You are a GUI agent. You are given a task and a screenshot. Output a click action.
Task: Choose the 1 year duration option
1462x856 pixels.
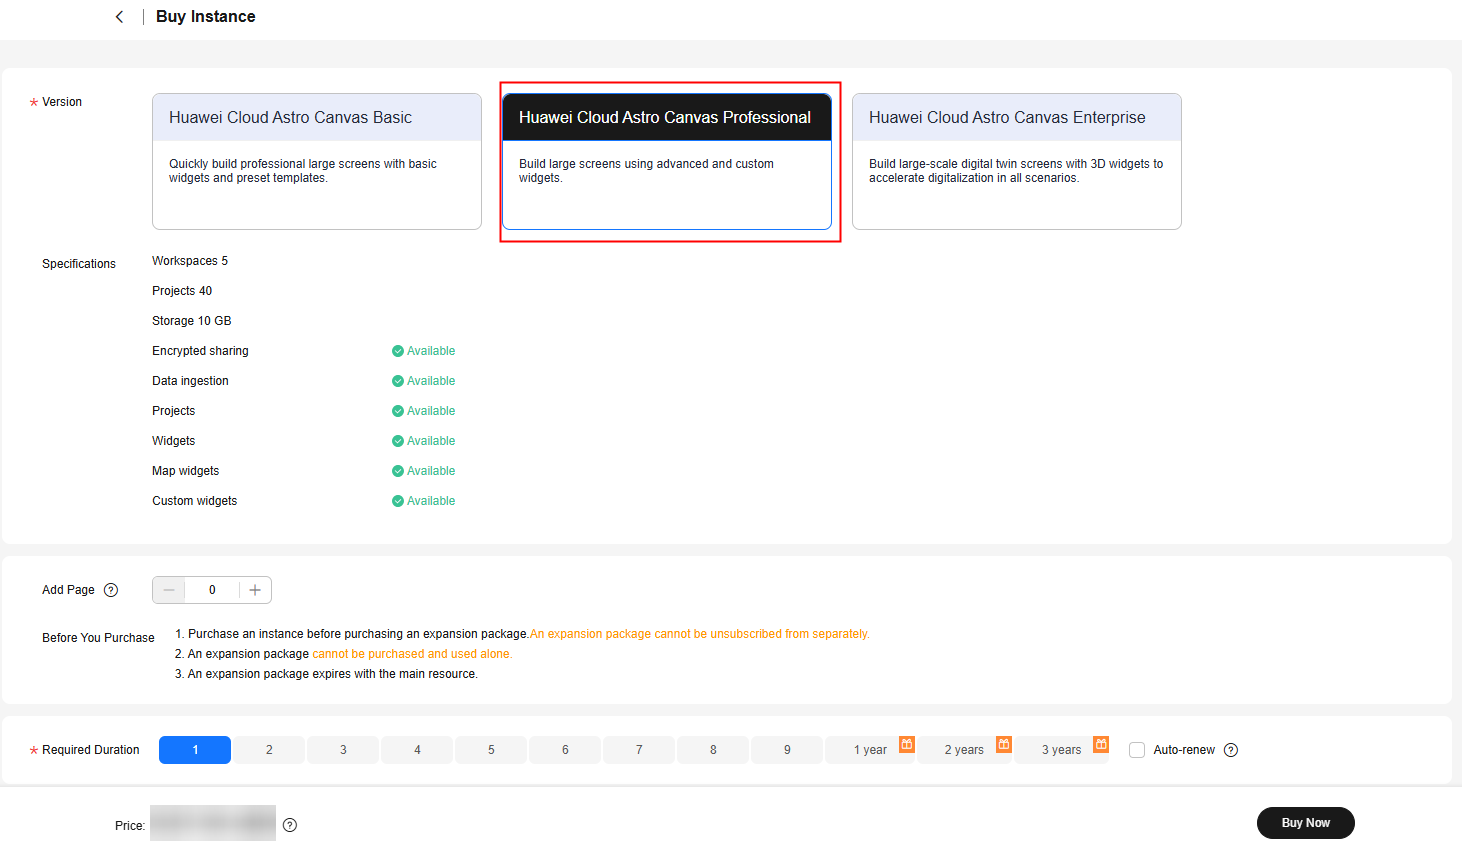pyautogui.click(x=870, y=750)
